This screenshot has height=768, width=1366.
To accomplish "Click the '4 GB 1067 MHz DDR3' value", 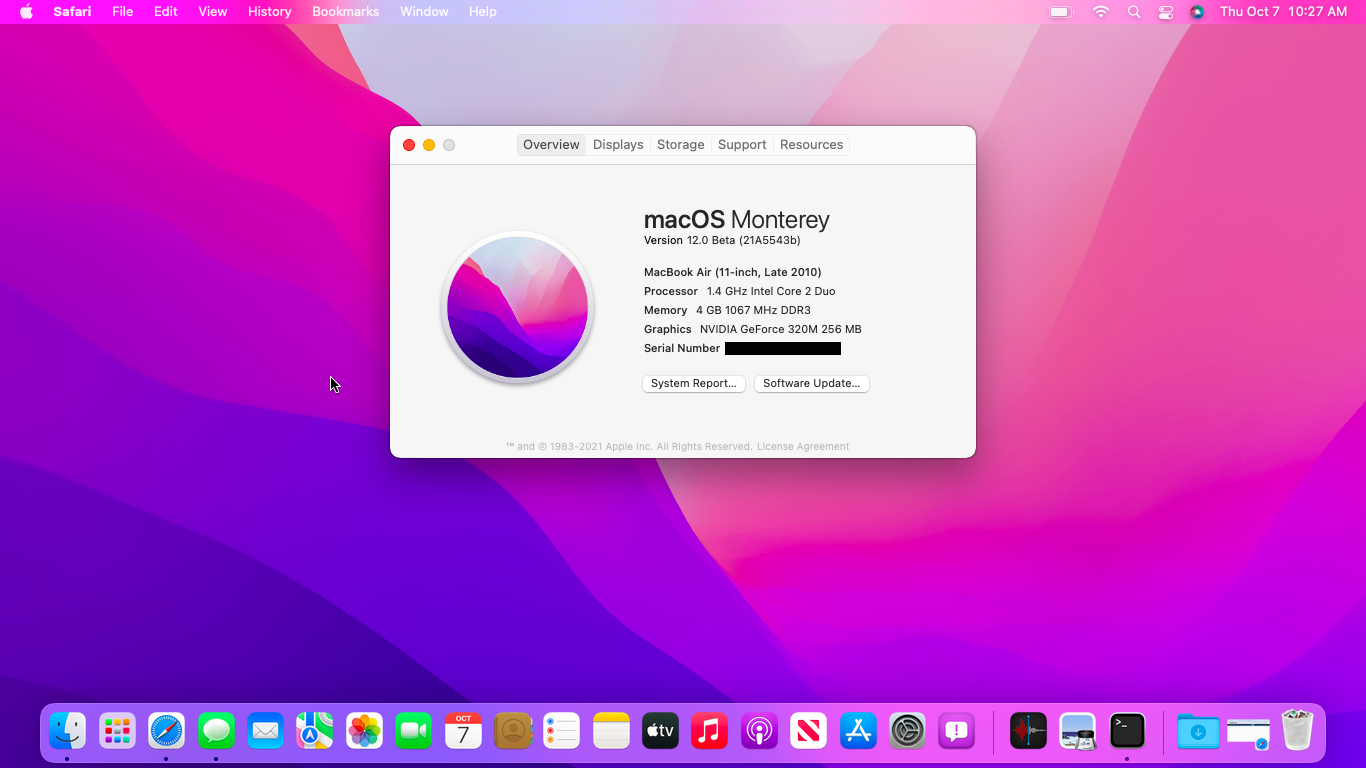I will pos(753,310).
